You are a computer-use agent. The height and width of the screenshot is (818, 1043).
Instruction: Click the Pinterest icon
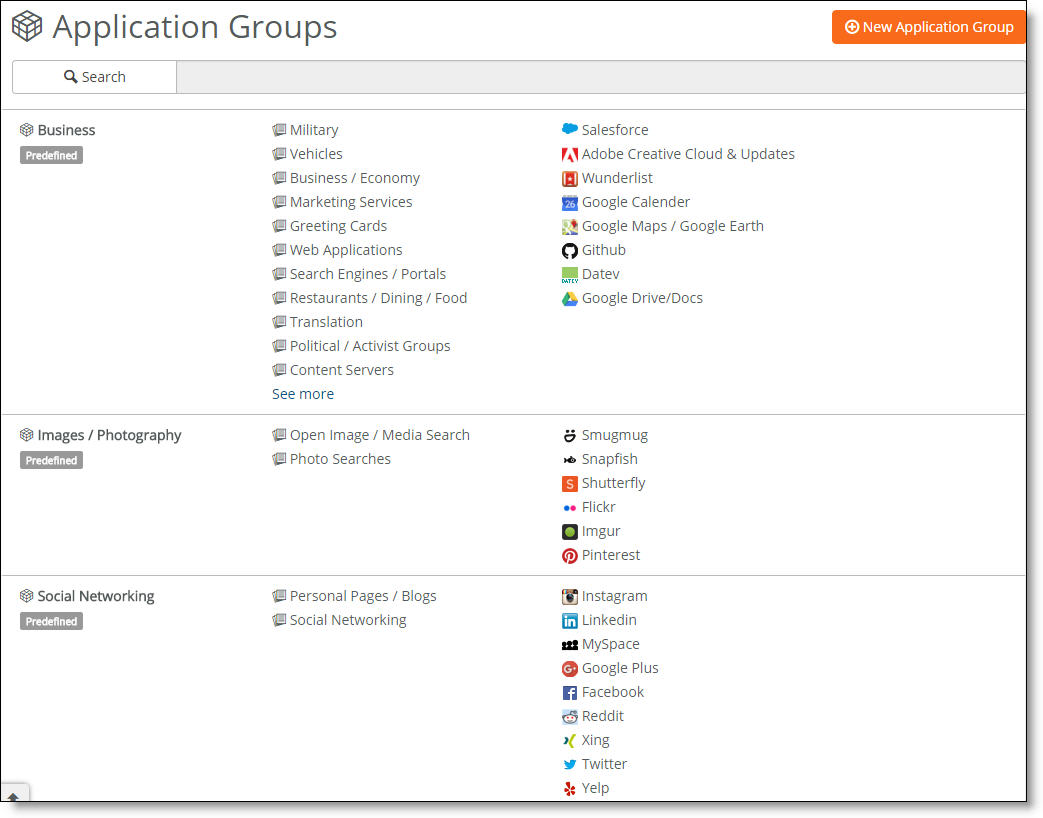pos(570,555)
